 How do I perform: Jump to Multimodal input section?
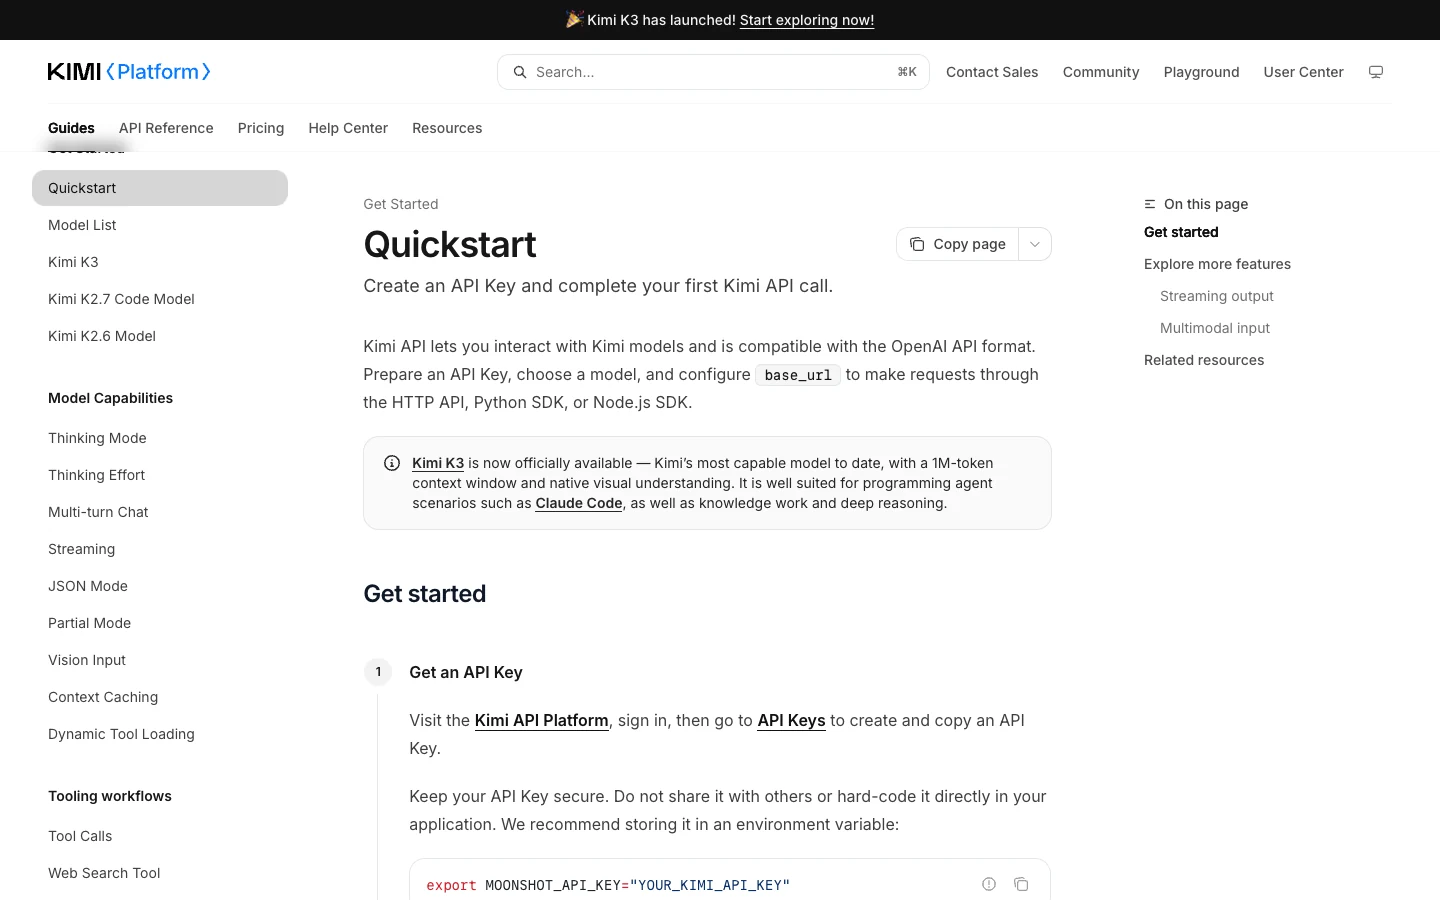click(1214, 328)
